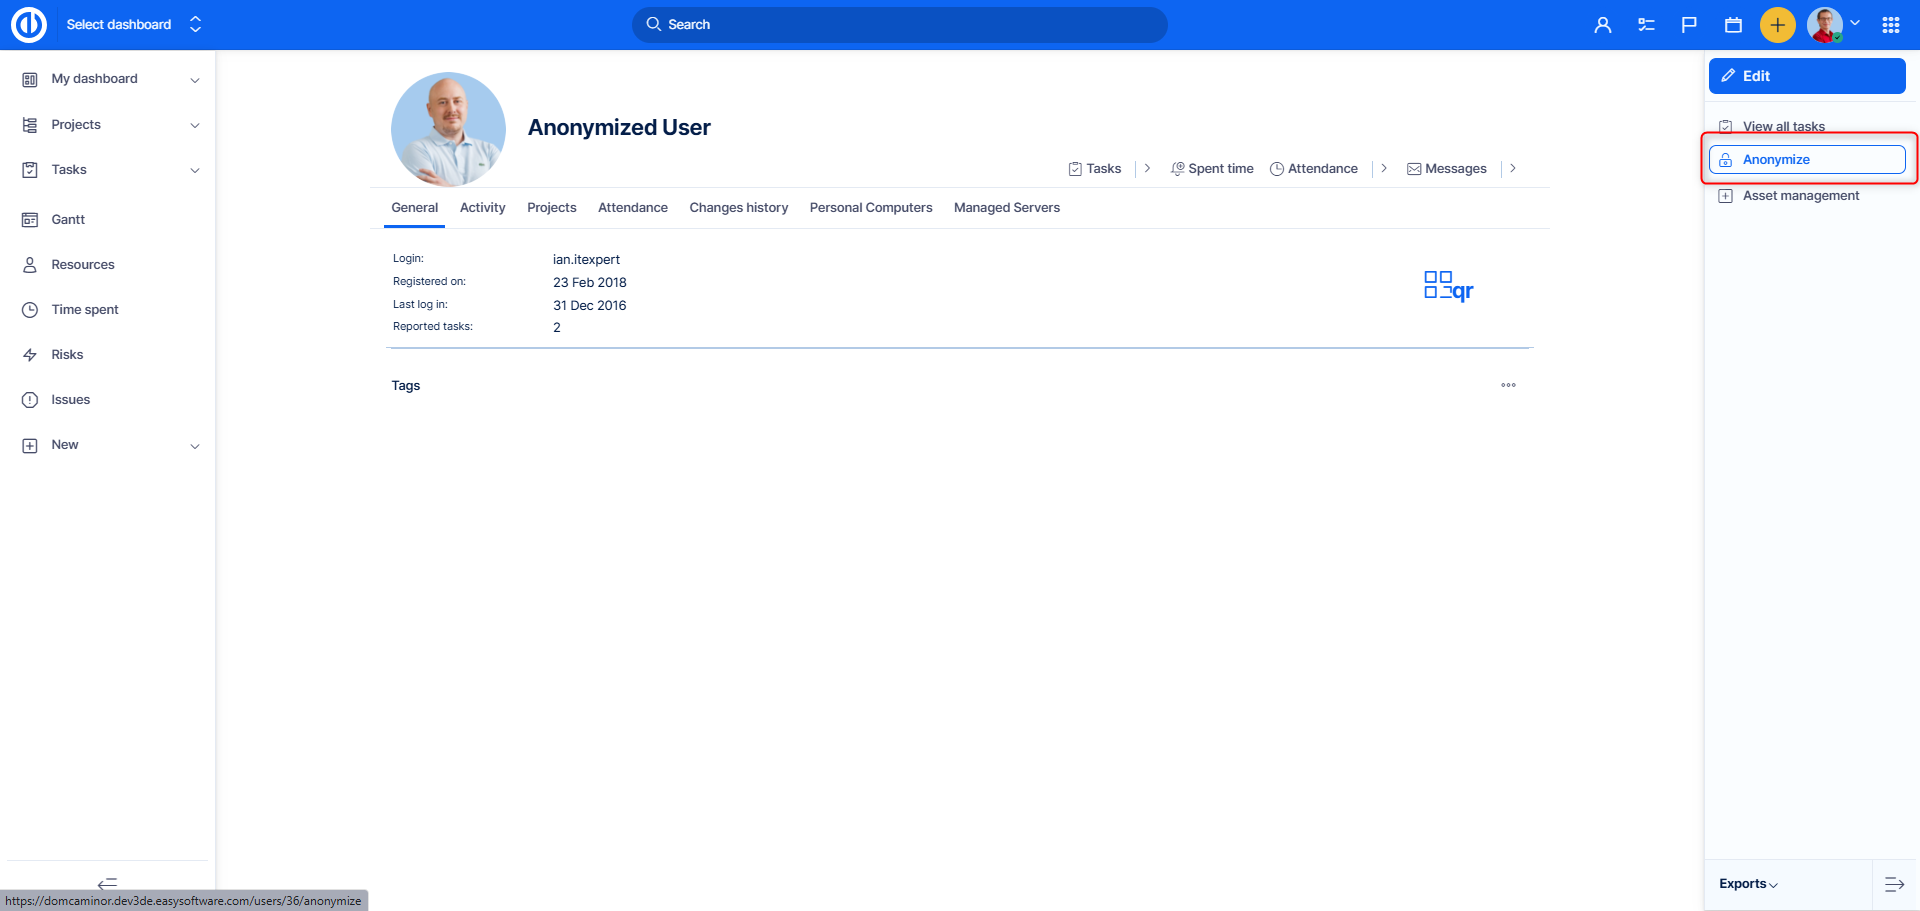
Task: Collapse the left sidebar arrow icon
Action: (x=107, y=883)
